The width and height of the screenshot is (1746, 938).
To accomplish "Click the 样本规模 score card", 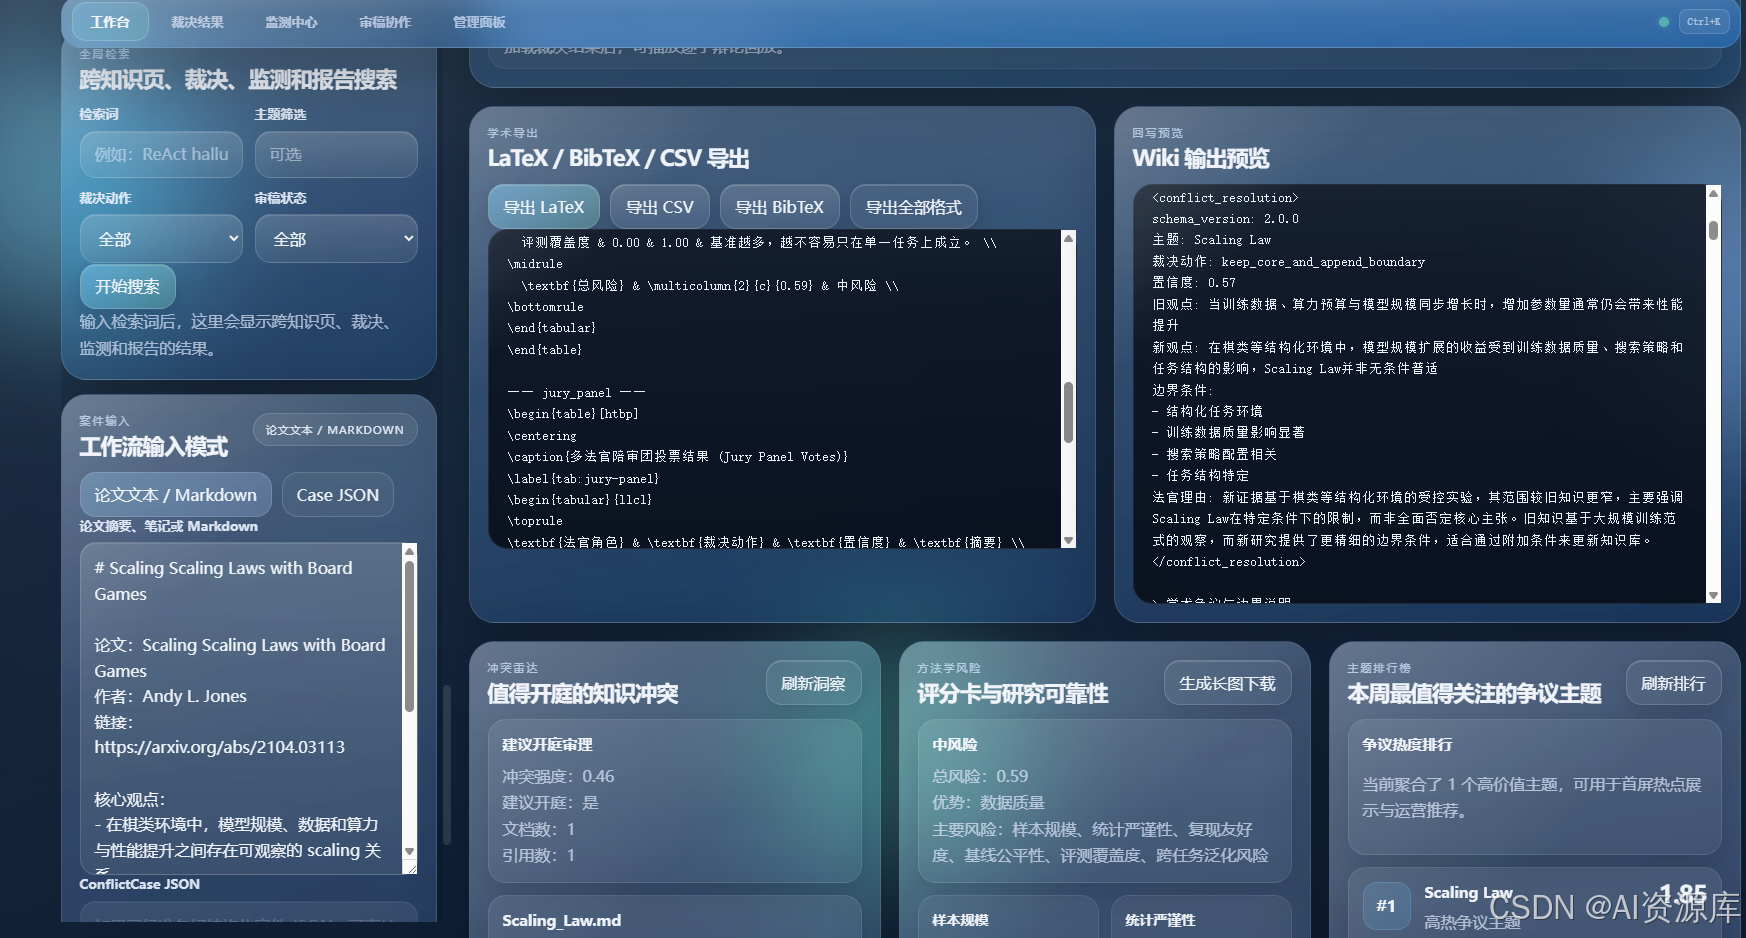I will 1008,917.
